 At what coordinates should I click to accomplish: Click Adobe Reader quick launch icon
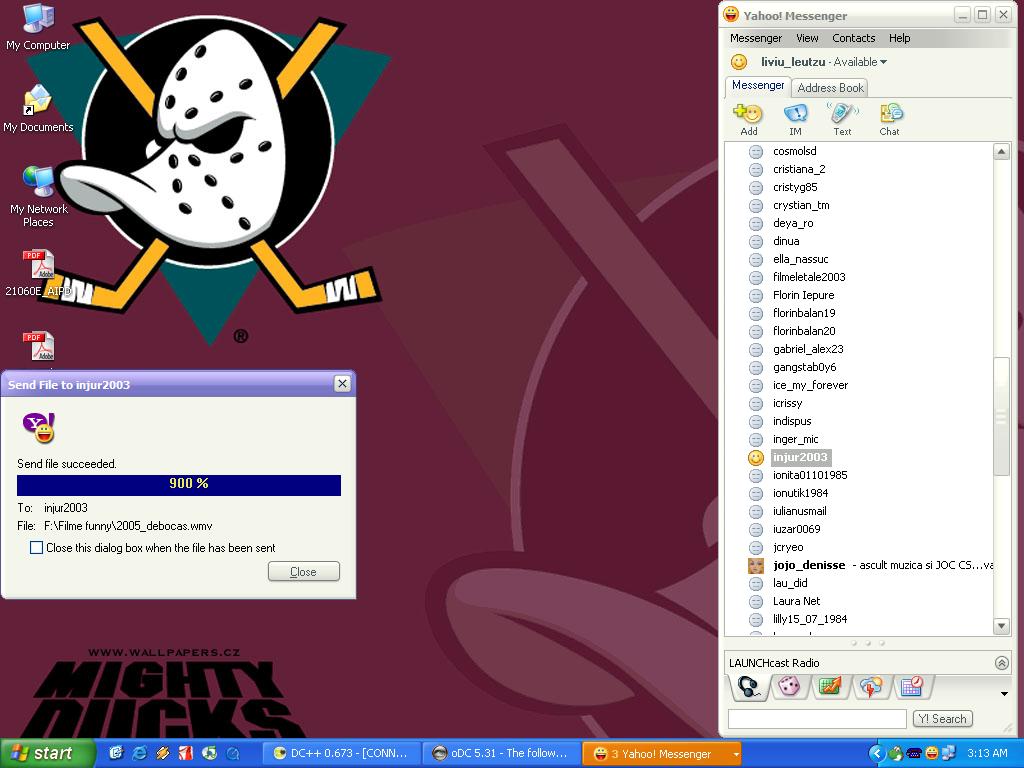[x=186, y=753]
